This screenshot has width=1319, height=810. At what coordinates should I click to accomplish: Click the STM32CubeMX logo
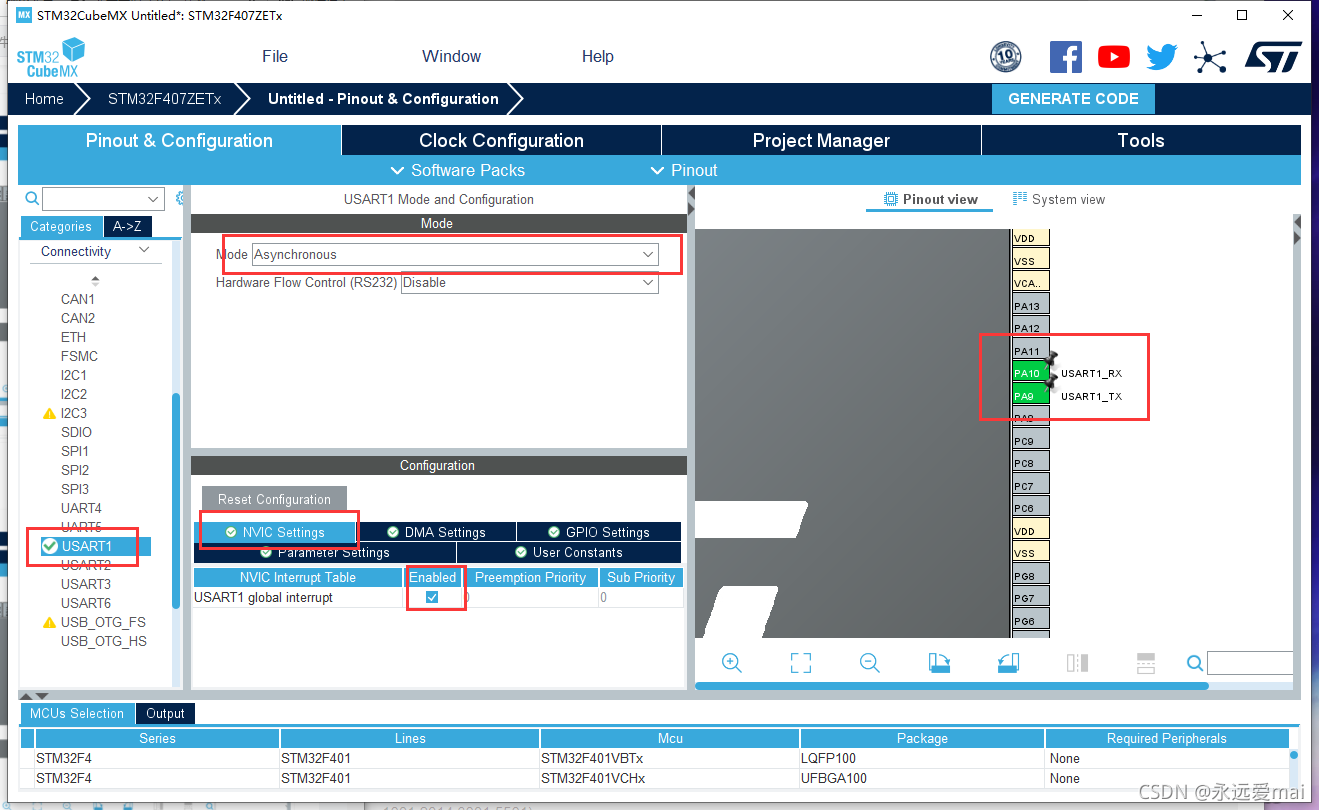point(51,58)
